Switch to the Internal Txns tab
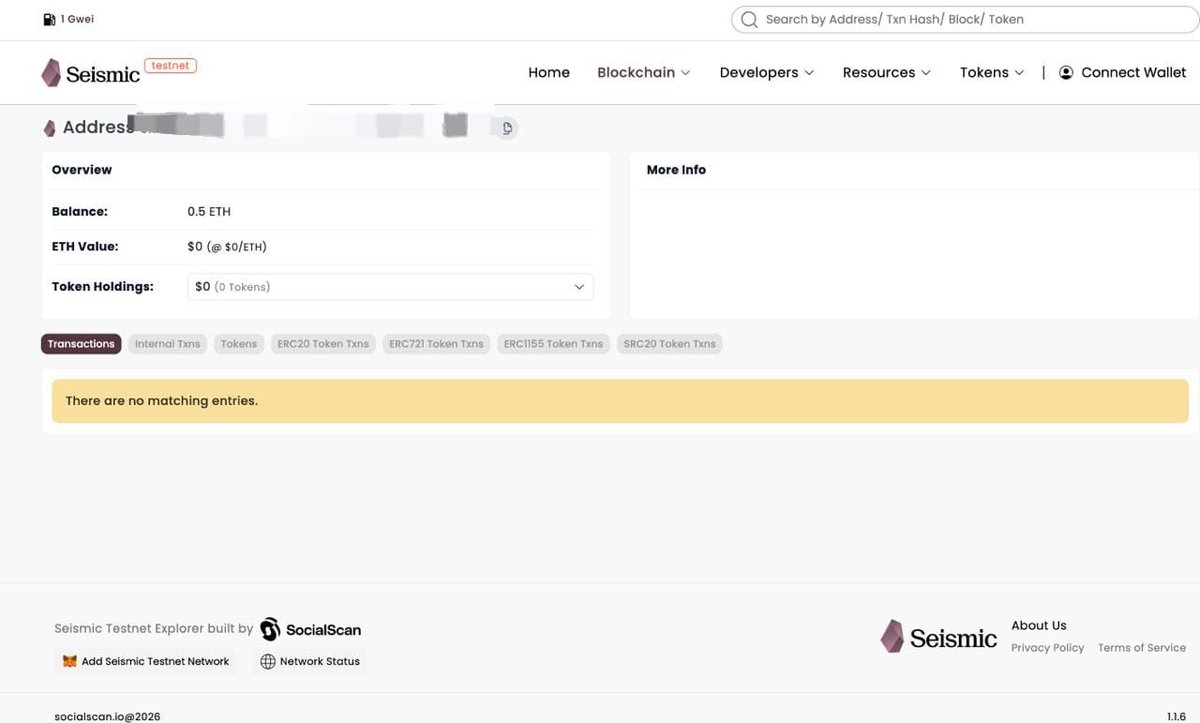The image size is (1200, 723). pyautogui.click(x=166, y=343)
